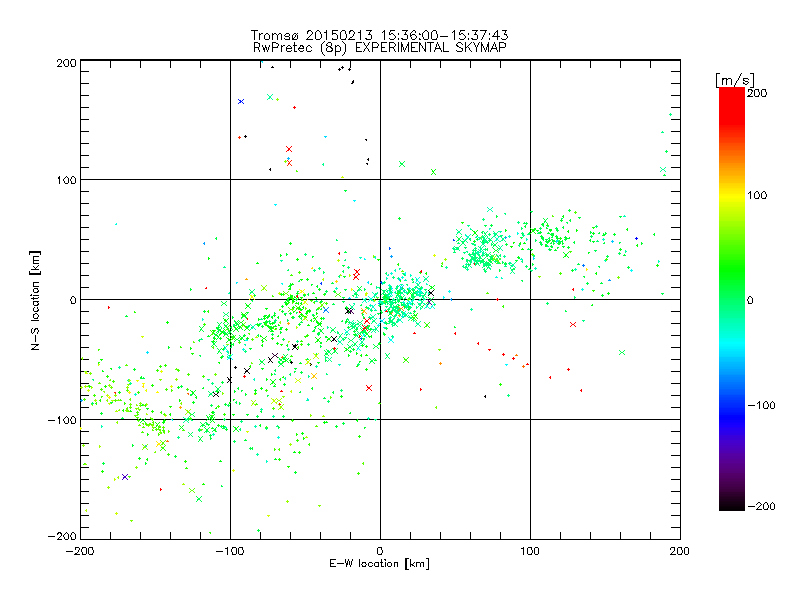
Task: Click the x-axis '0' tick label
Action: pyautogui.click(x=380, y=551)
